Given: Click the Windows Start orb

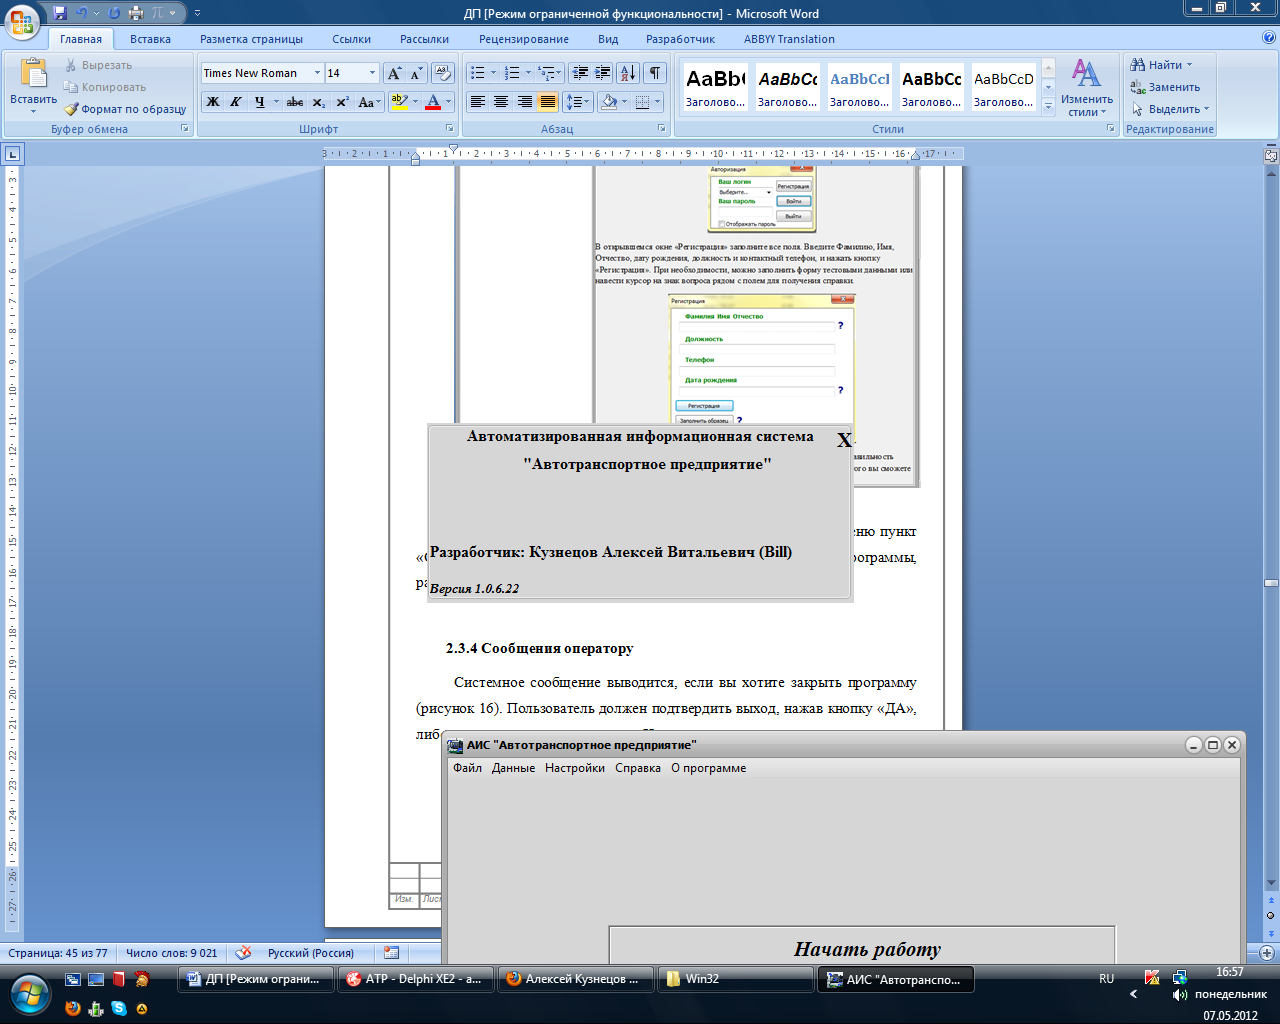Looking at the screenshot, I should [30, 993].
